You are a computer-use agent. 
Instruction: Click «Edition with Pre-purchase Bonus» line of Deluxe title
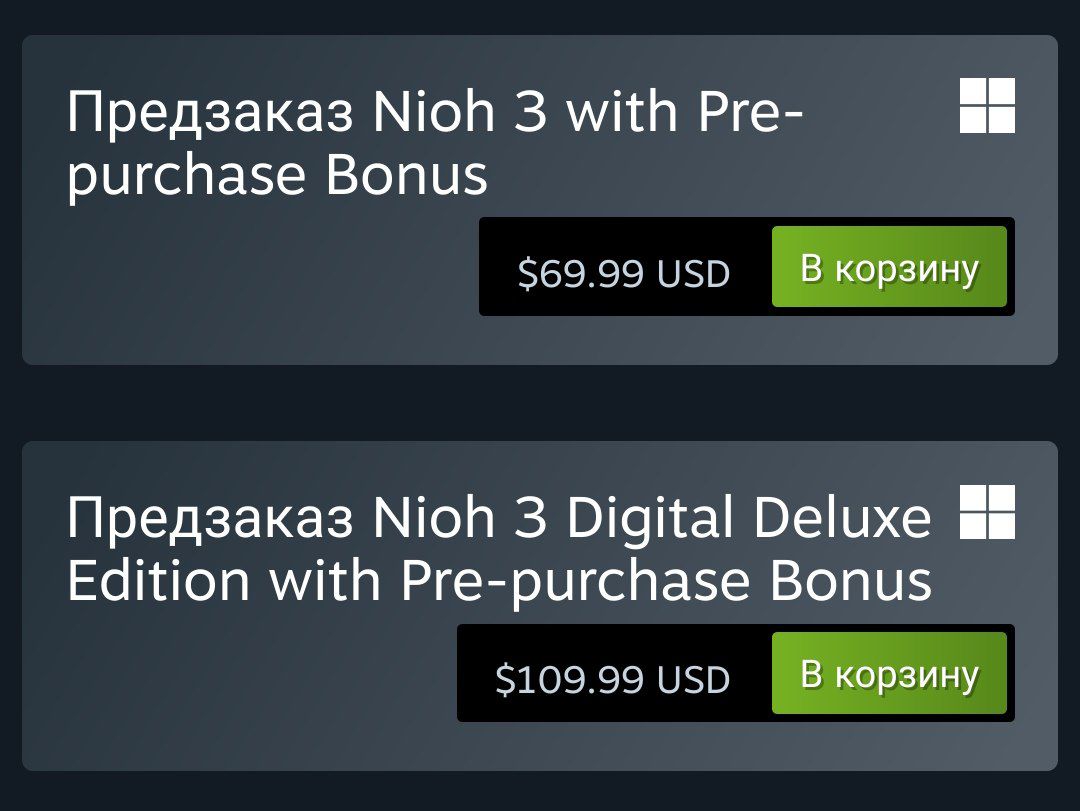(x=499, y=581)
